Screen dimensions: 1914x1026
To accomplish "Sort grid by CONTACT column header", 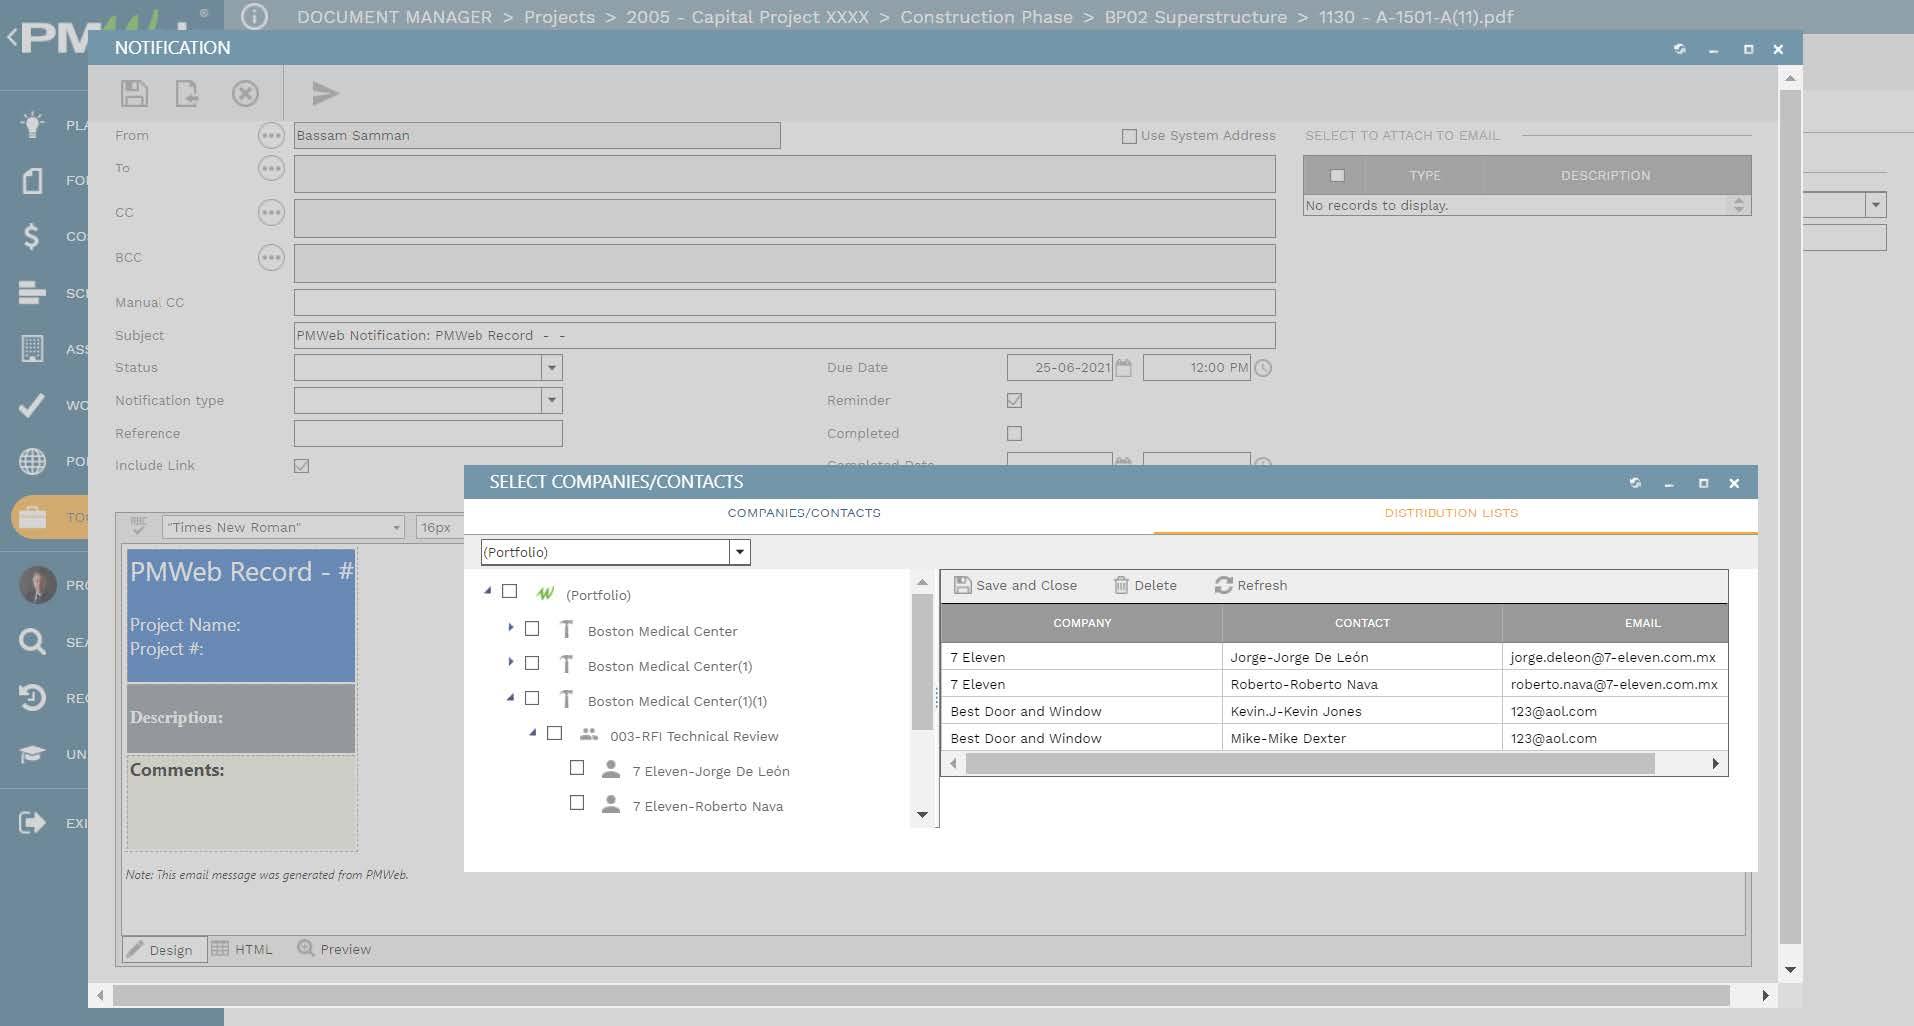I will [1362, 623].
